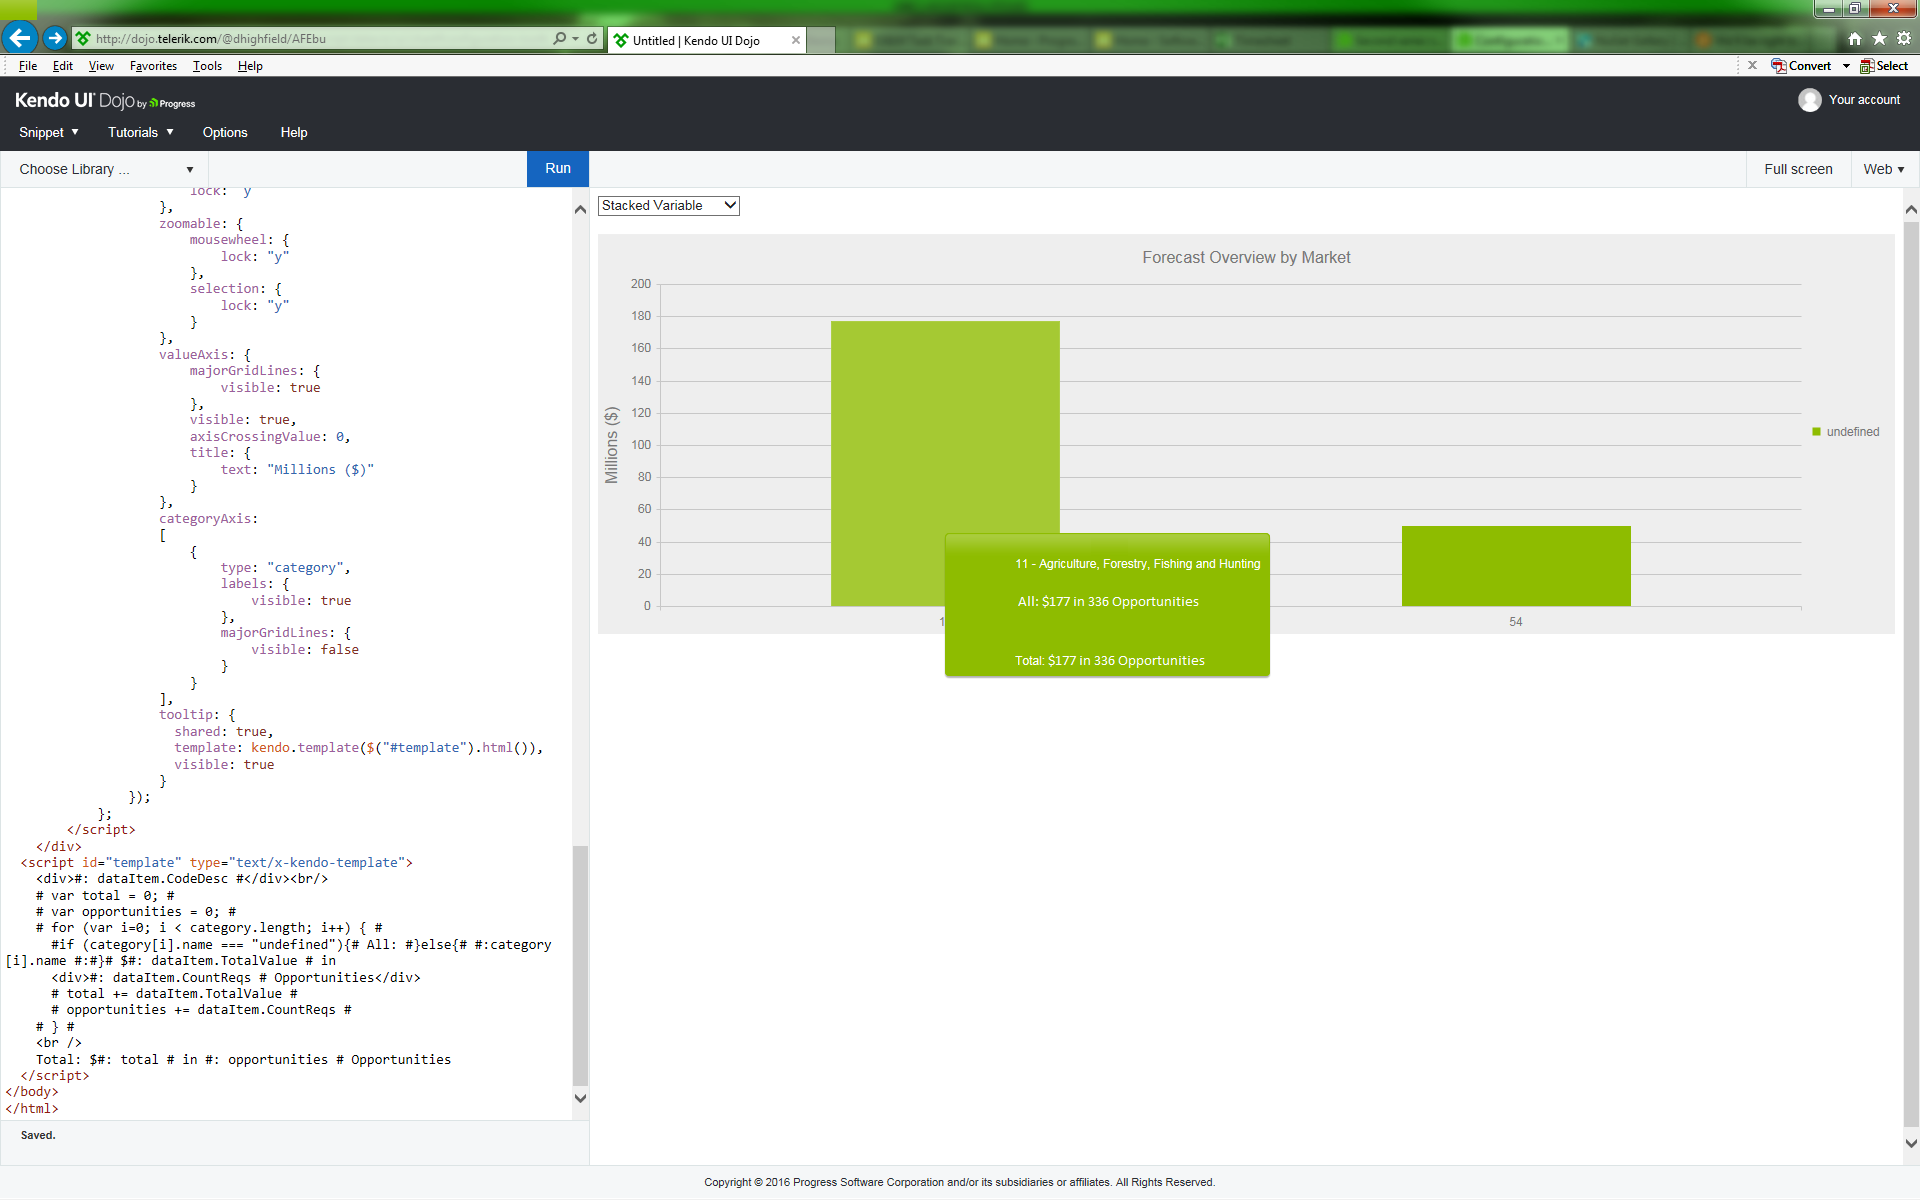
Task: Open the Favorites menu in menu bar
Action: coord(153,66)
